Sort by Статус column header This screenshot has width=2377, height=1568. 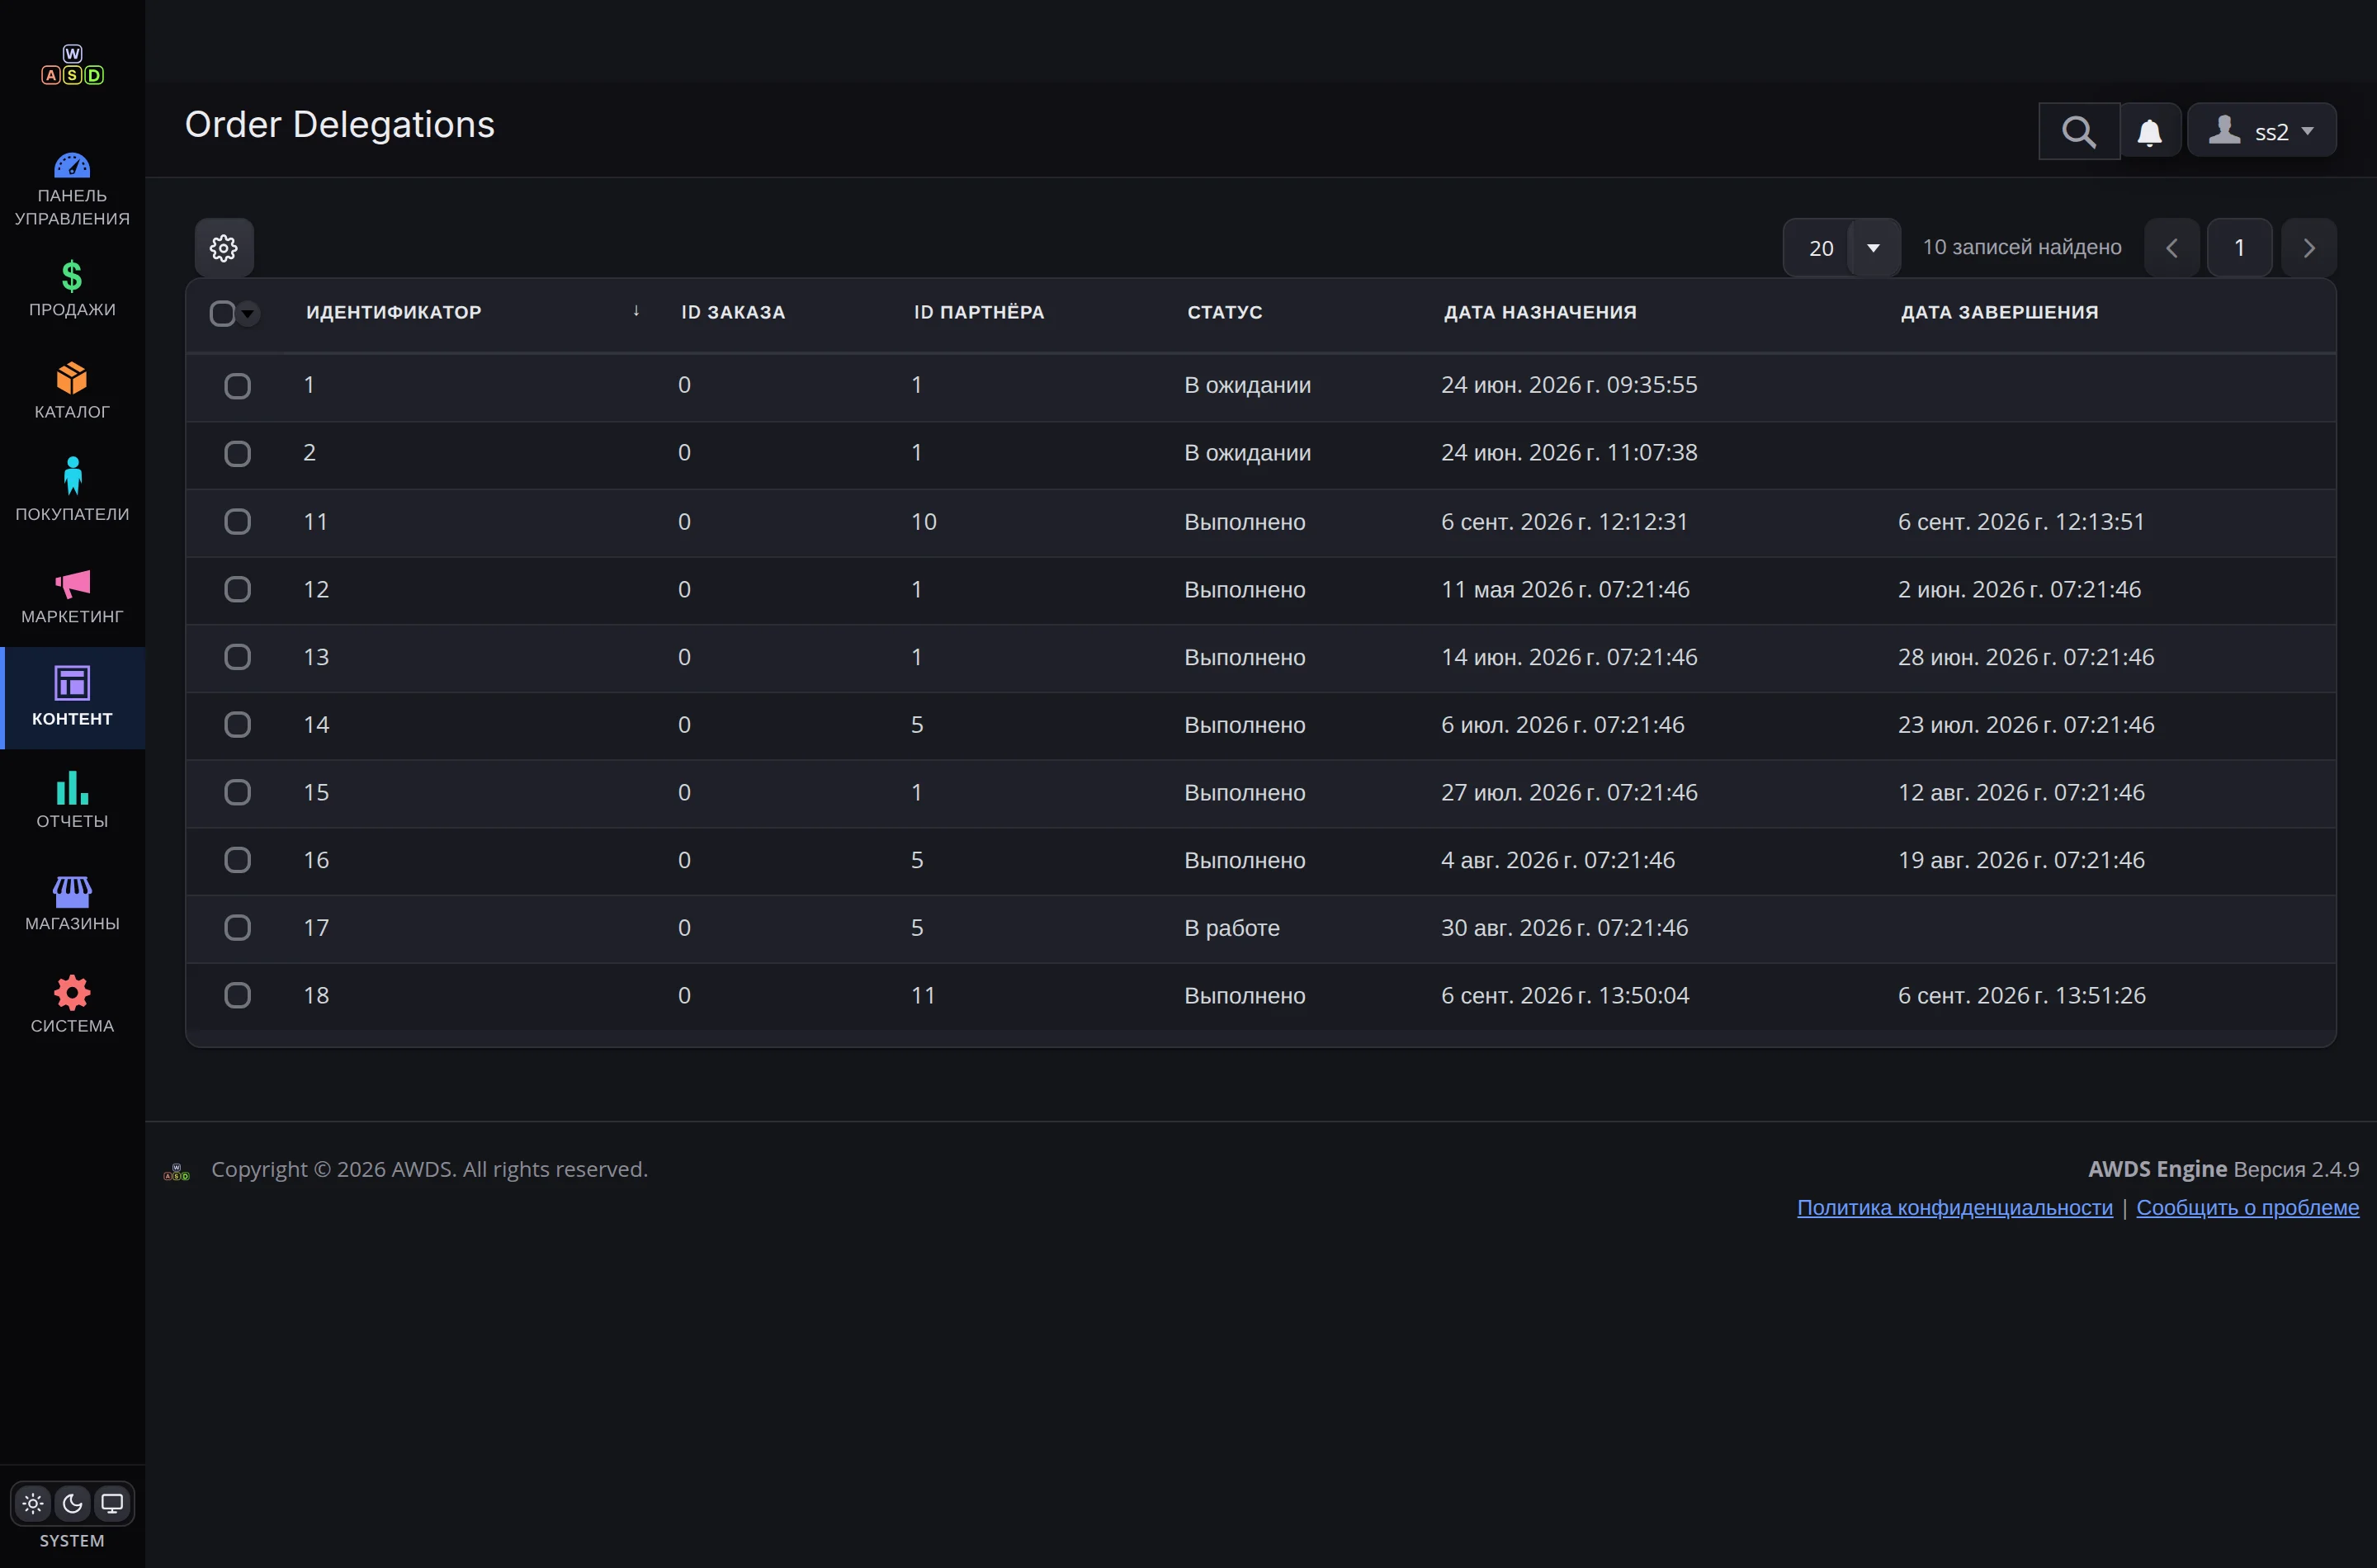[1225, 312]
